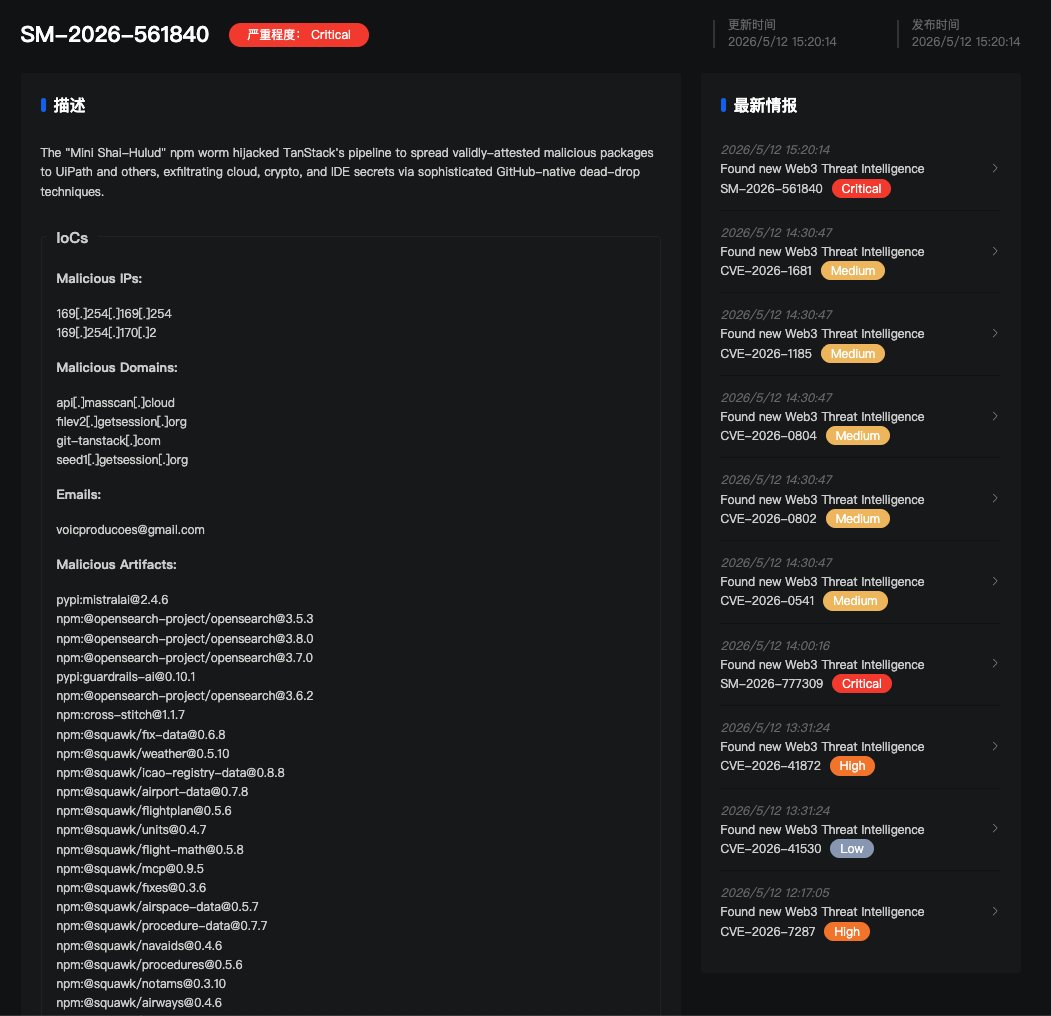This screenshot has height=1016, width=1051.
Task: Open the CVE-2026-41872 intelligence link
Action: click(770, 766)
